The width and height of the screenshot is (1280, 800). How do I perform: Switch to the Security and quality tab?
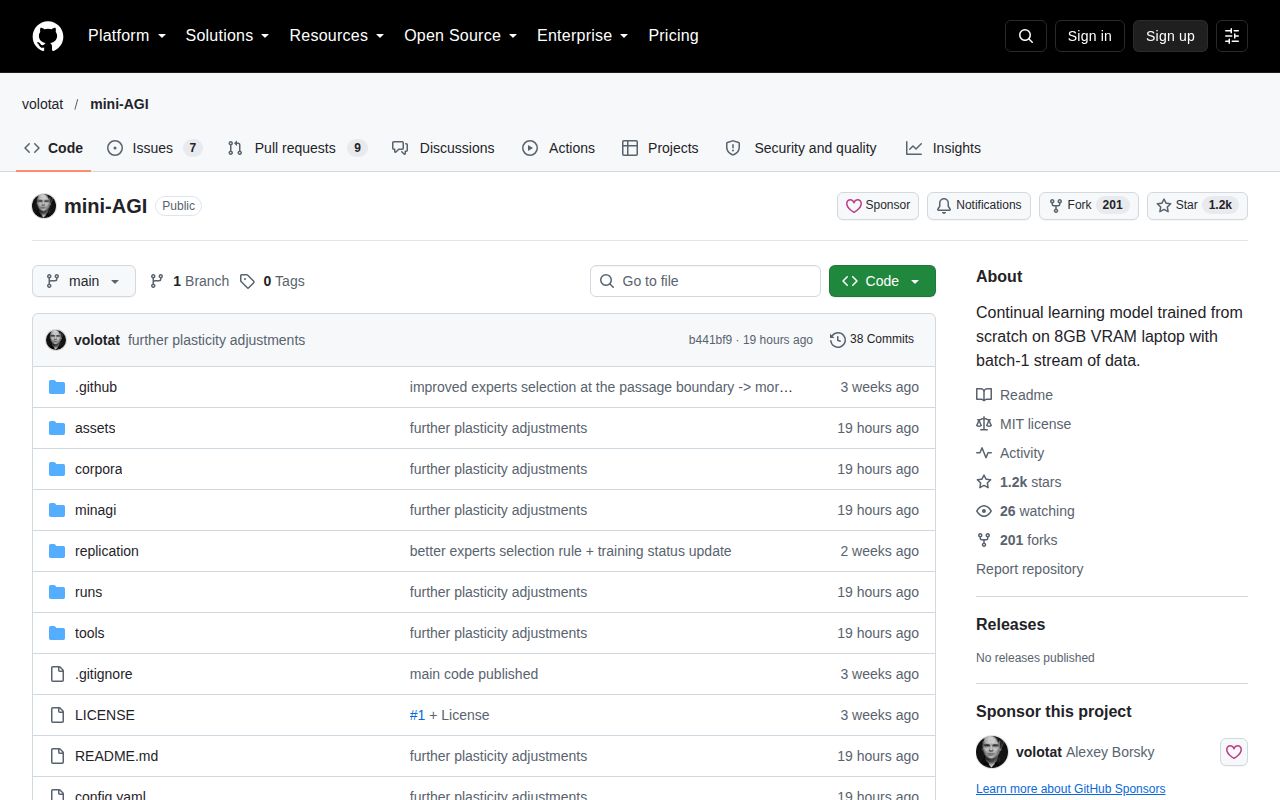pos(801,148)
